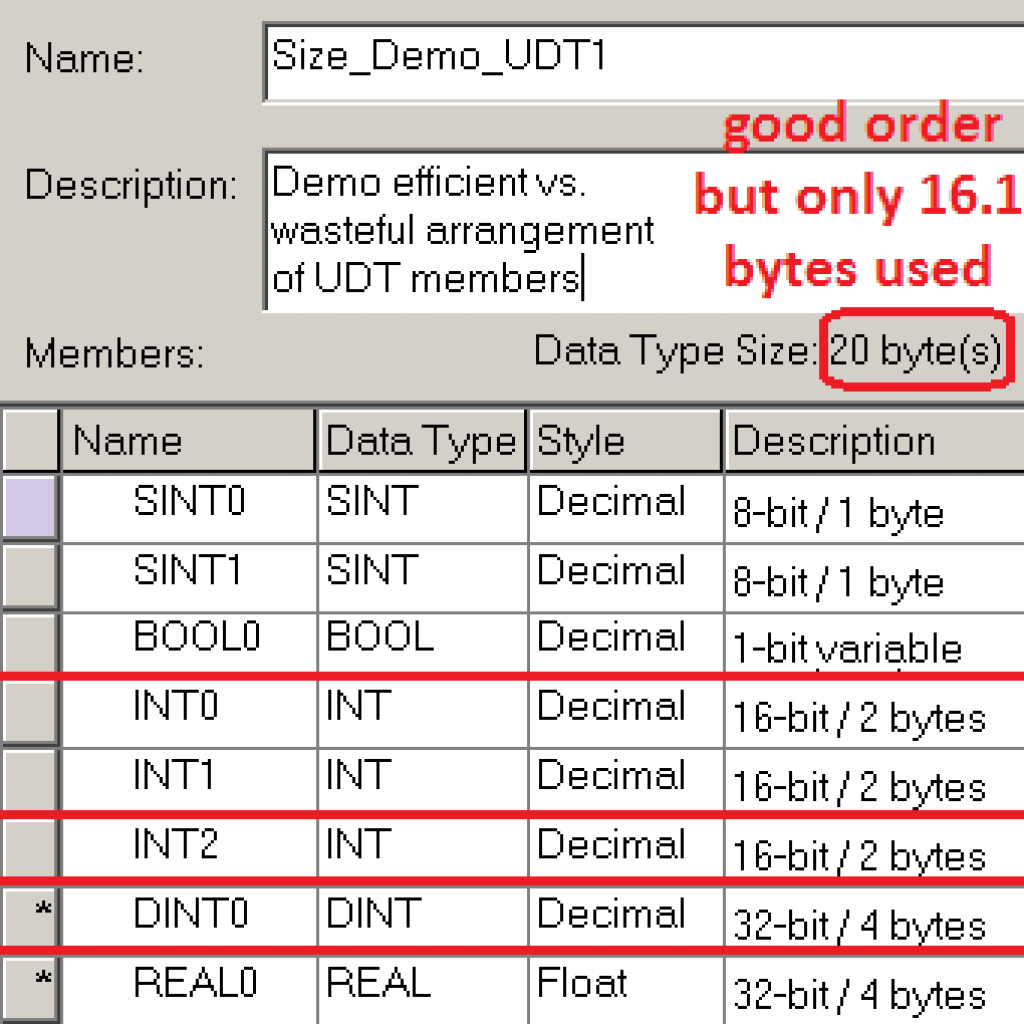
Task: Select the BOOL0 row using its row selector
Action: (30, 644)
